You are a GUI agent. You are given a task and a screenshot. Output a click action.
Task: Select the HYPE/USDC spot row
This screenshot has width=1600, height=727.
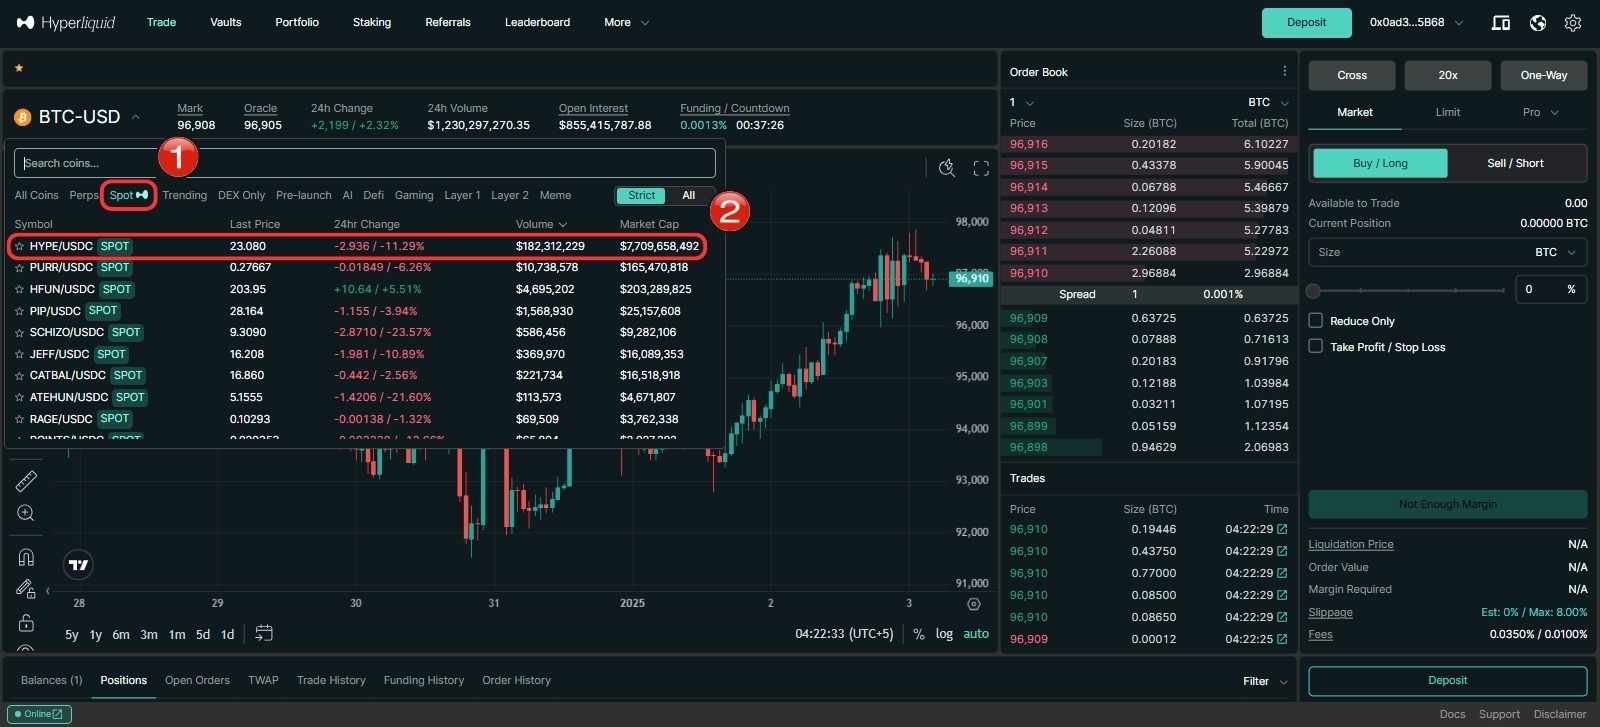click(x=357, y=246)
